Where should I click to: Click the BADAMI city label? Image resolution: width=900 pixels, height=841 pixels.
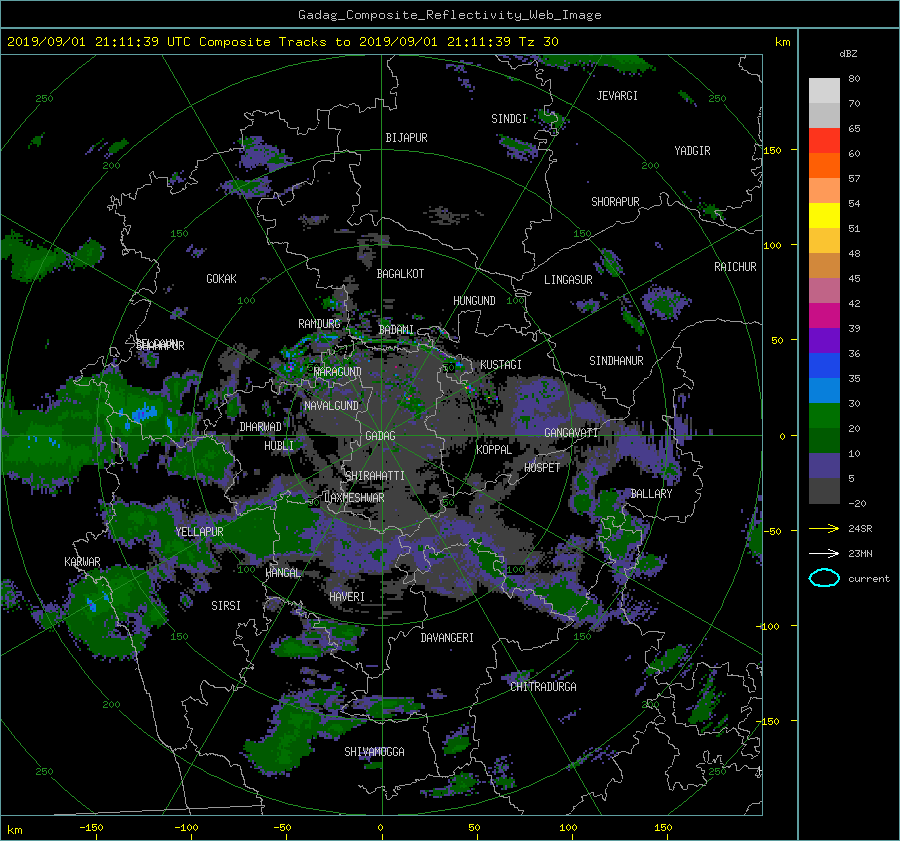tap(396, 330)
